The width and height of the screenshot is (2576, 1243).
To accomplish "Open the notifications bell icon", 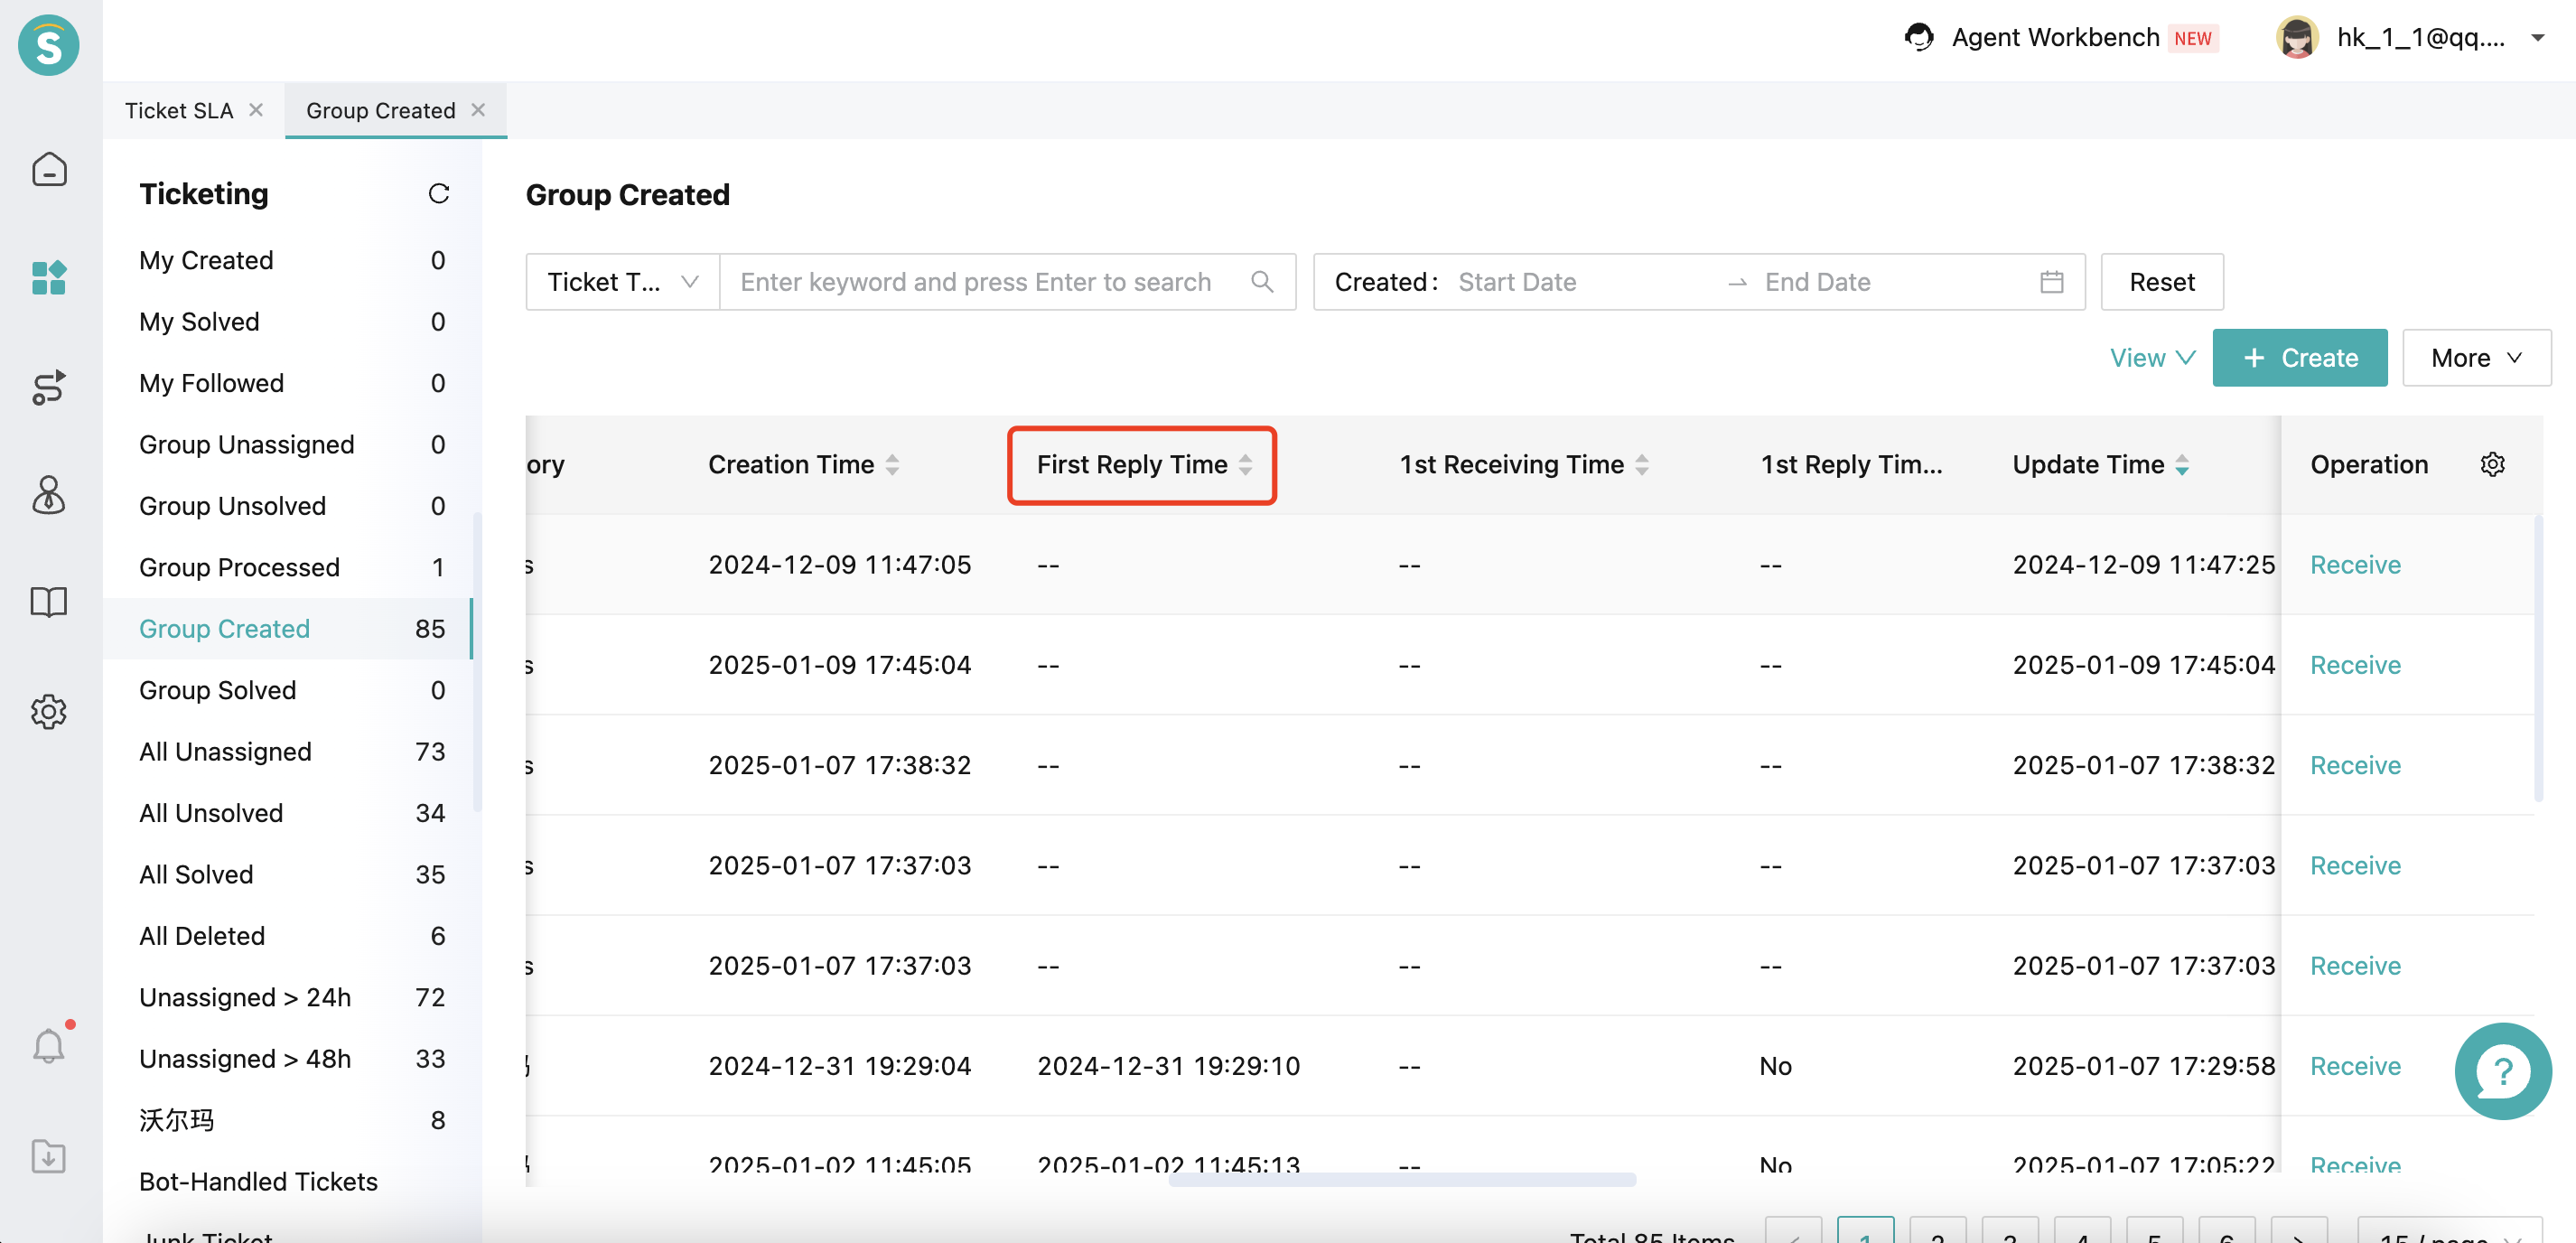I will pyautogui.click(x=48, y=1046).
